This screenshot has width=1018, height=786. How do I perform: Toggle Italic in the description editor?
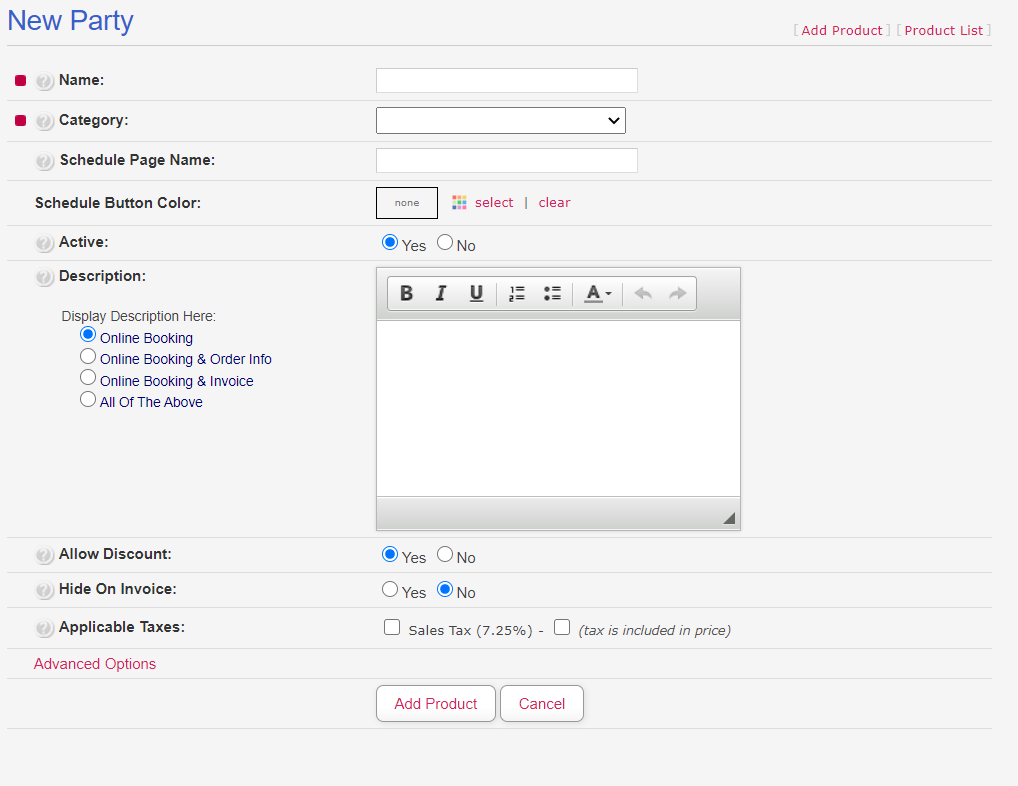pyautogui.click(x=441, y=293)
